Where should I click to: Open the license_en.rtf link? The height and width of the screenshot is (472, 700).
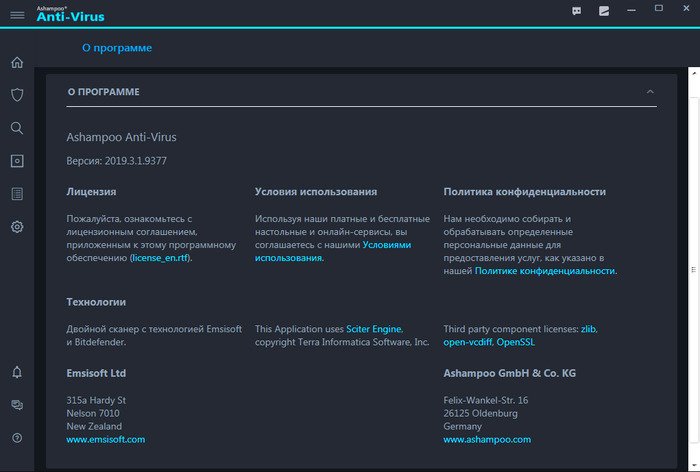coord(161,257)
